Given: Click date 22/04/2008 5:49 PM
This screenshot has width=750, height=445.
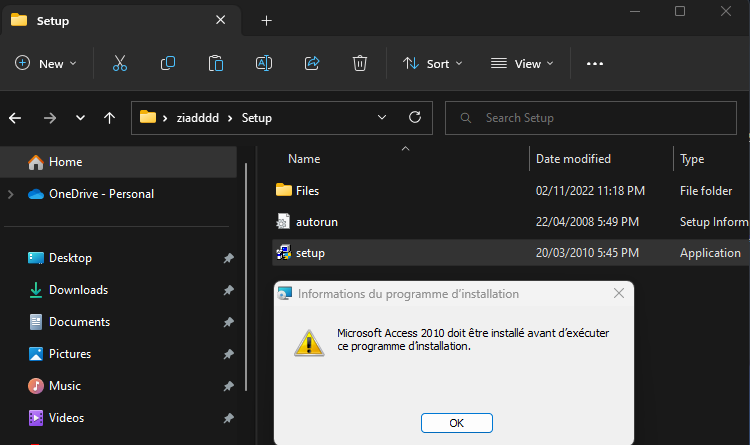Looking at the screenshot, I should point(587,222).
